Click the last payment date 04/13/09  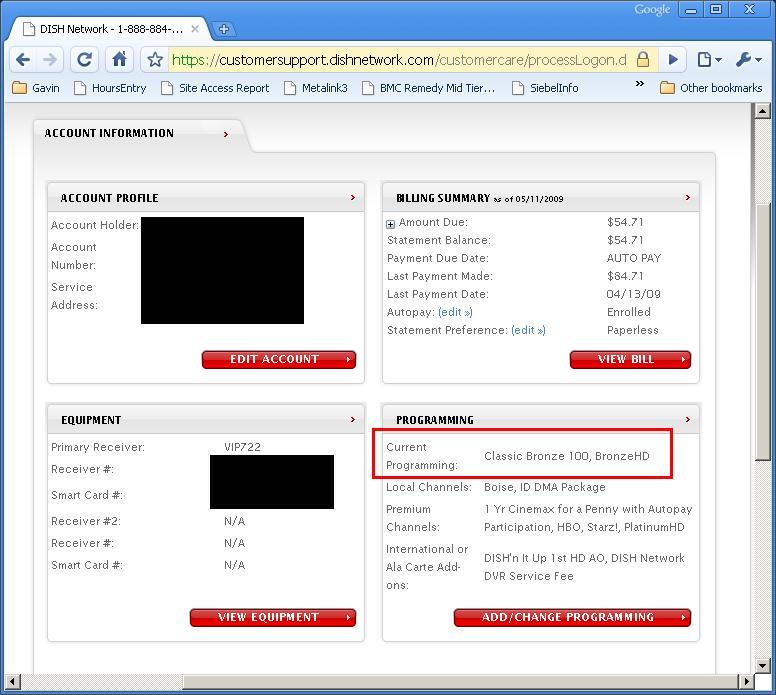click(x=633, y=294)
